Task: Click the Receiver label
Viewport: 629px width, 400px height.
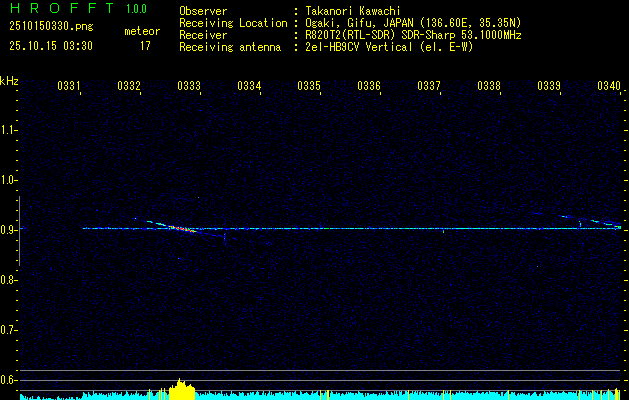Action: (203, 35)
